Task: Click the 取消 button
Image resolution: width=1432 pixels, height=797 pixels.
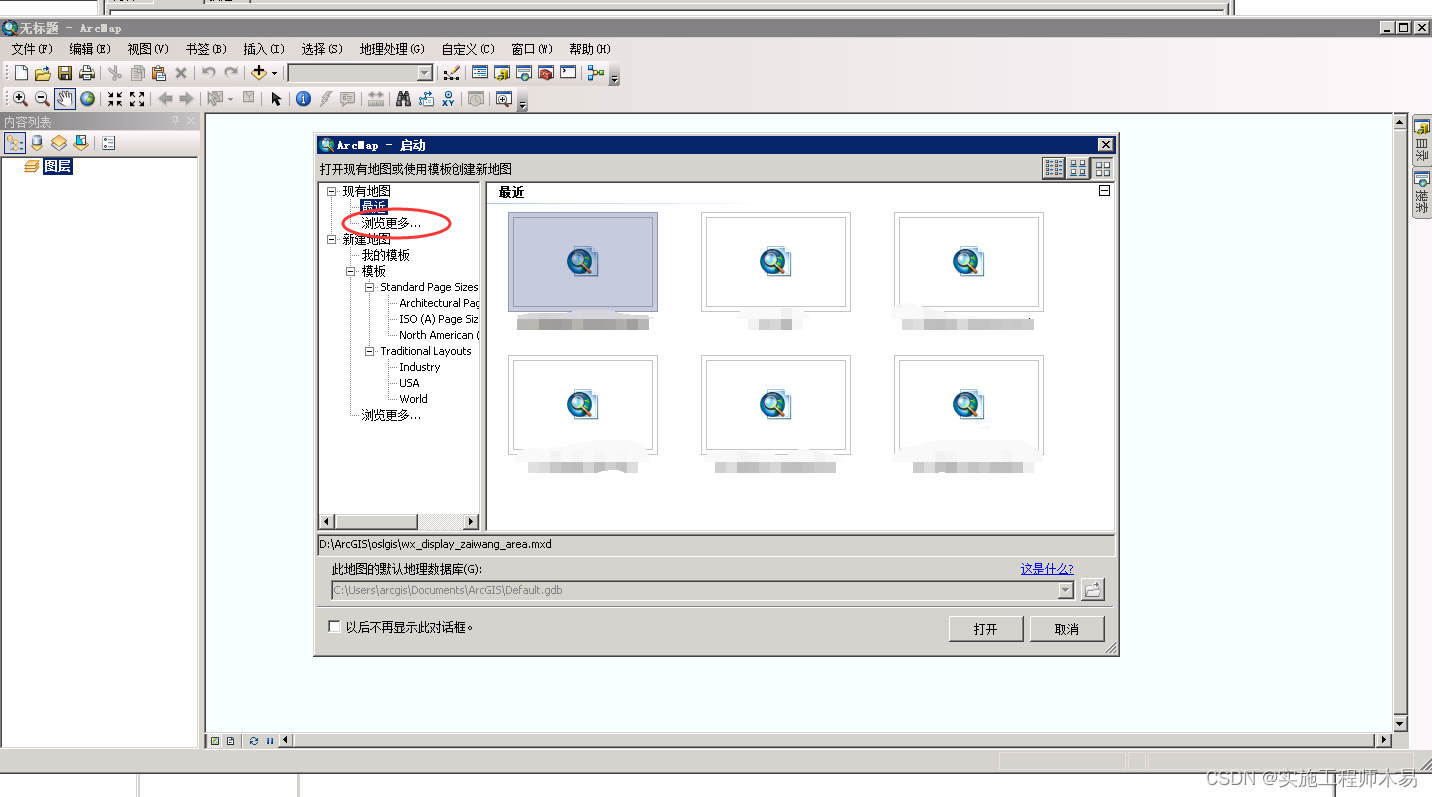Action: [x=1067, y=629]
